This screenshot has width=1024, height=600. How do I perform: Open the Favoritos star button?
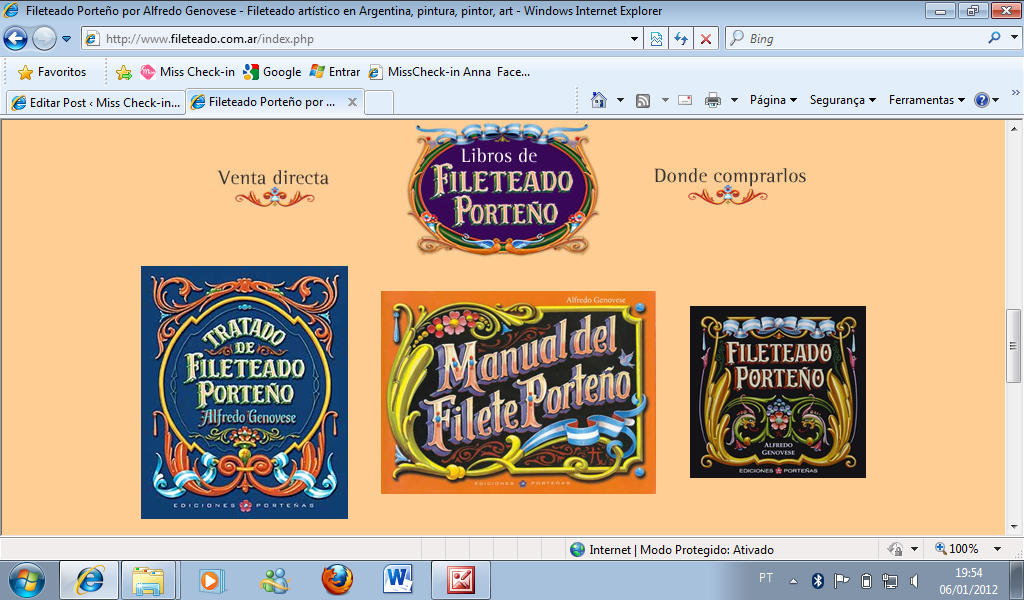(x=53, y=72)
